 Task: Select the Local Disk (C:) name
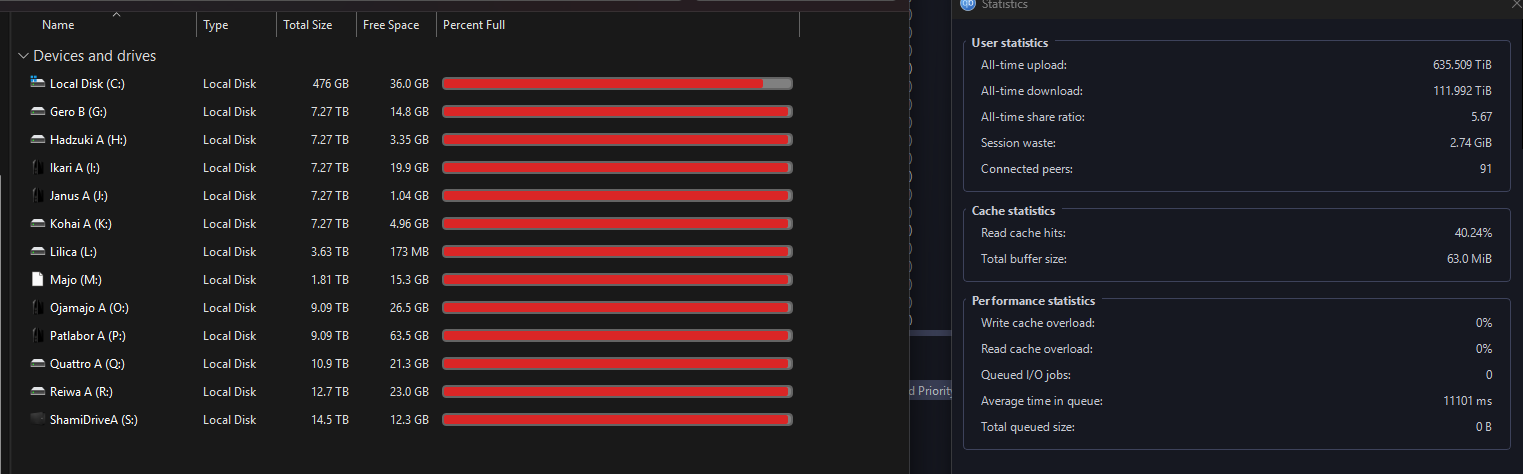(x=87, y=84)
